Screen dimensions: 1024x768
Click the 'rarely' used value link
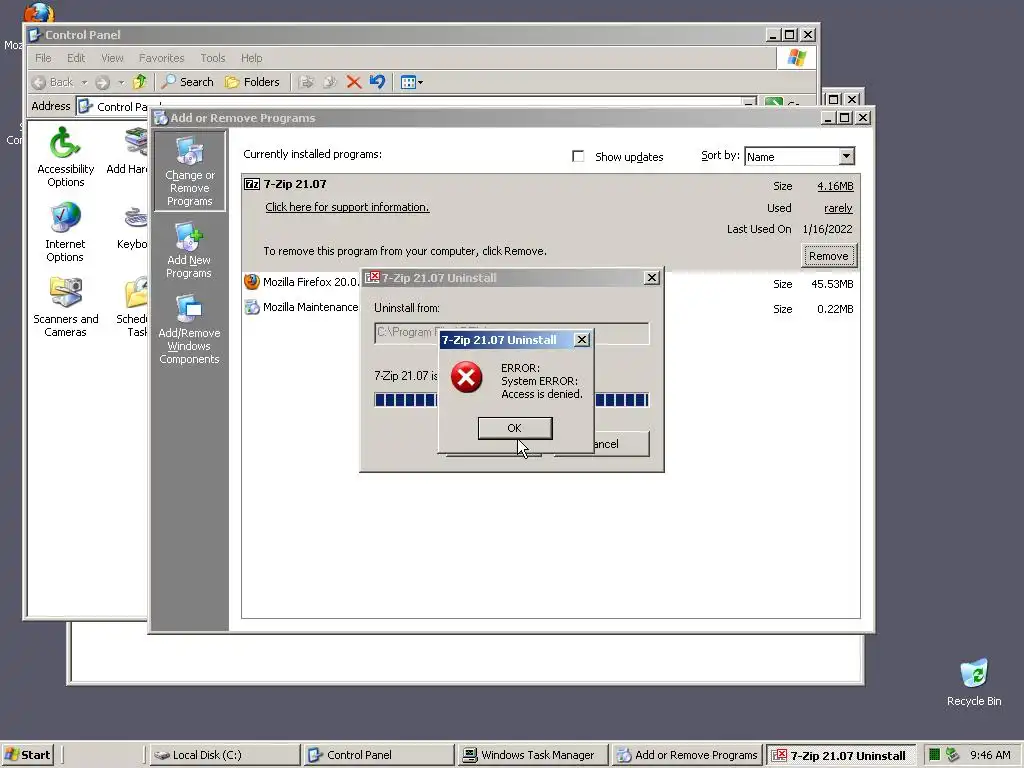[x=838, y=208]
